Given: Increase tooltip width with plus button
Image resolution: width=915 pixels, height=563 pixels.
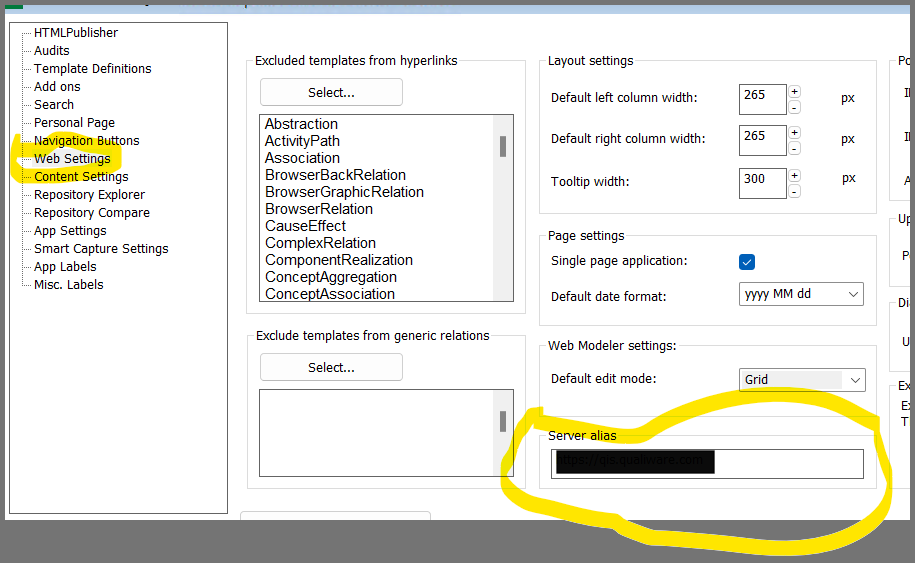Looking at the screenshot, I should 794,175.
